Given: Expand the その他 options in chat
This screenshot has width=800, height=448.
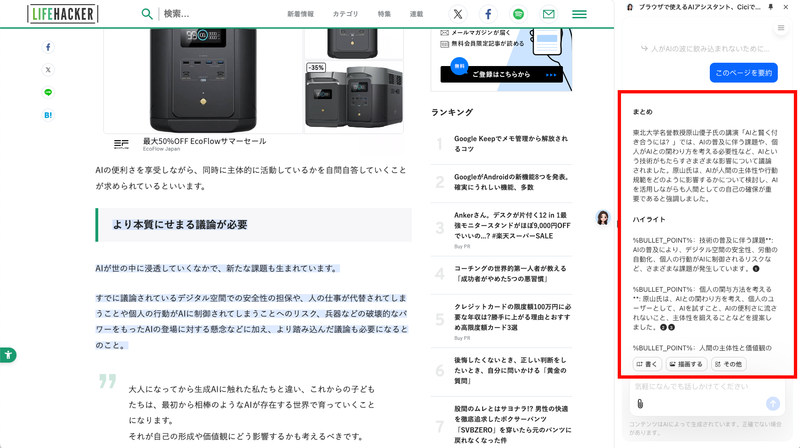Looking at the screenshot, I should [729, 364].
